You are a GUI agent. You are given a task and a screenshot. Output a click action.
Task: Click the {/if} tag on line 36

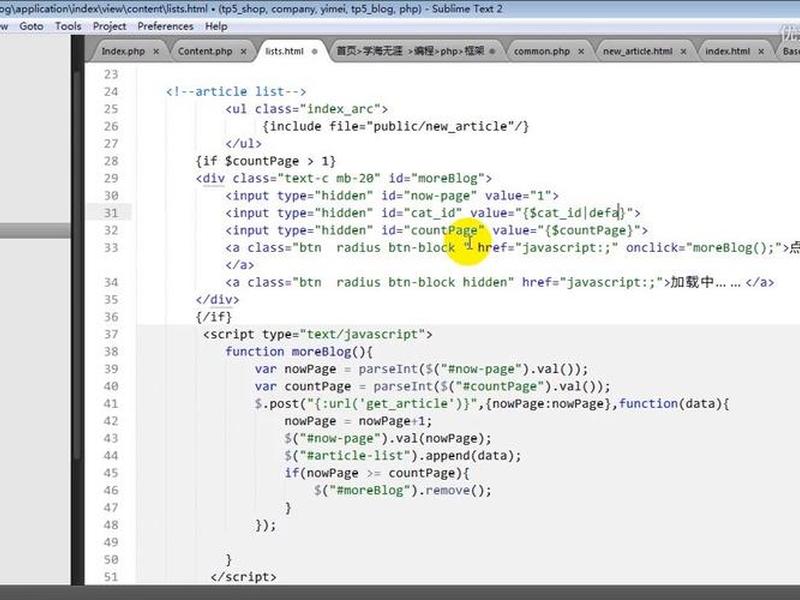click(214, 317)
